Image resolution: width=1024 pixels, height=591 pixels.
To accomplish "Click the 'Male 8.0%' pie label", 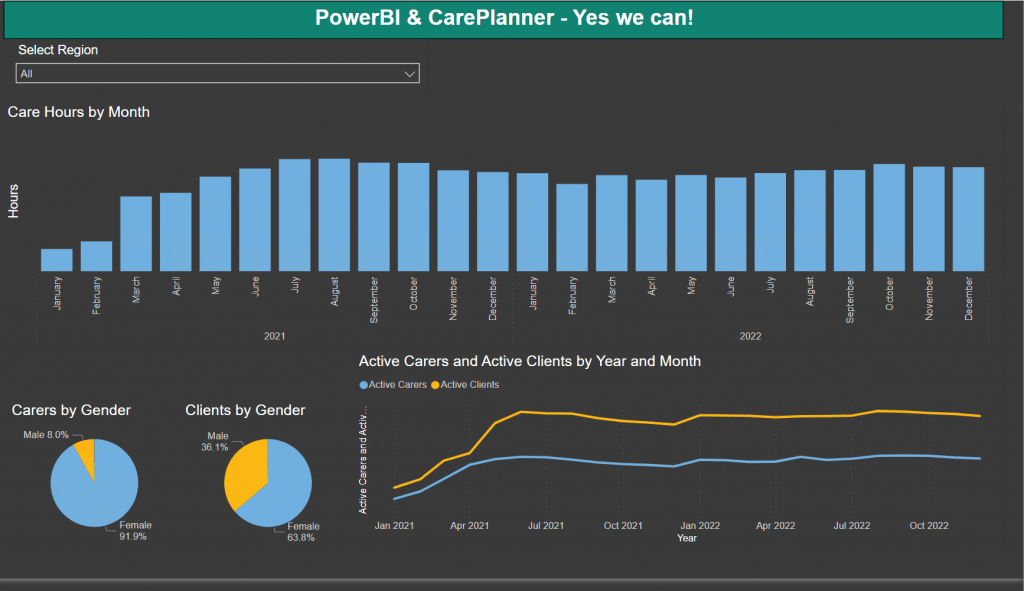I will [46, 435].
